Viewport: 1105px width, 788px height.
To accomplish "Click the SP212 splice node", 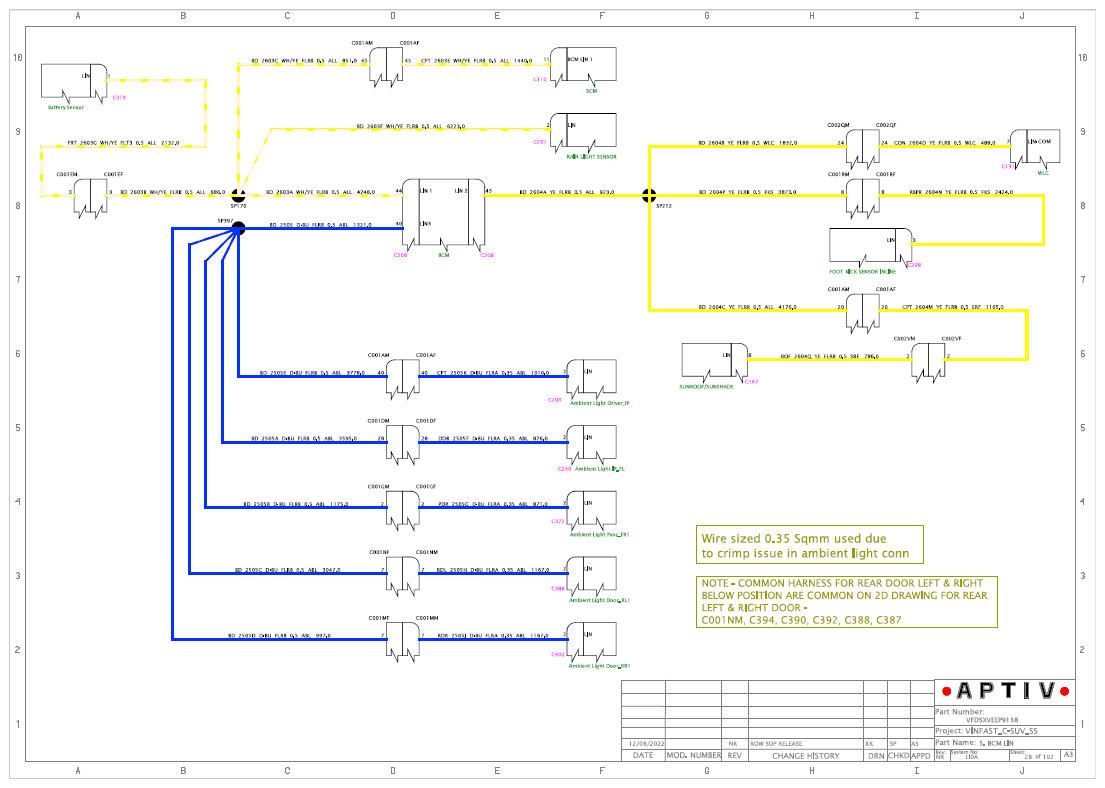I will pos(649,195).
